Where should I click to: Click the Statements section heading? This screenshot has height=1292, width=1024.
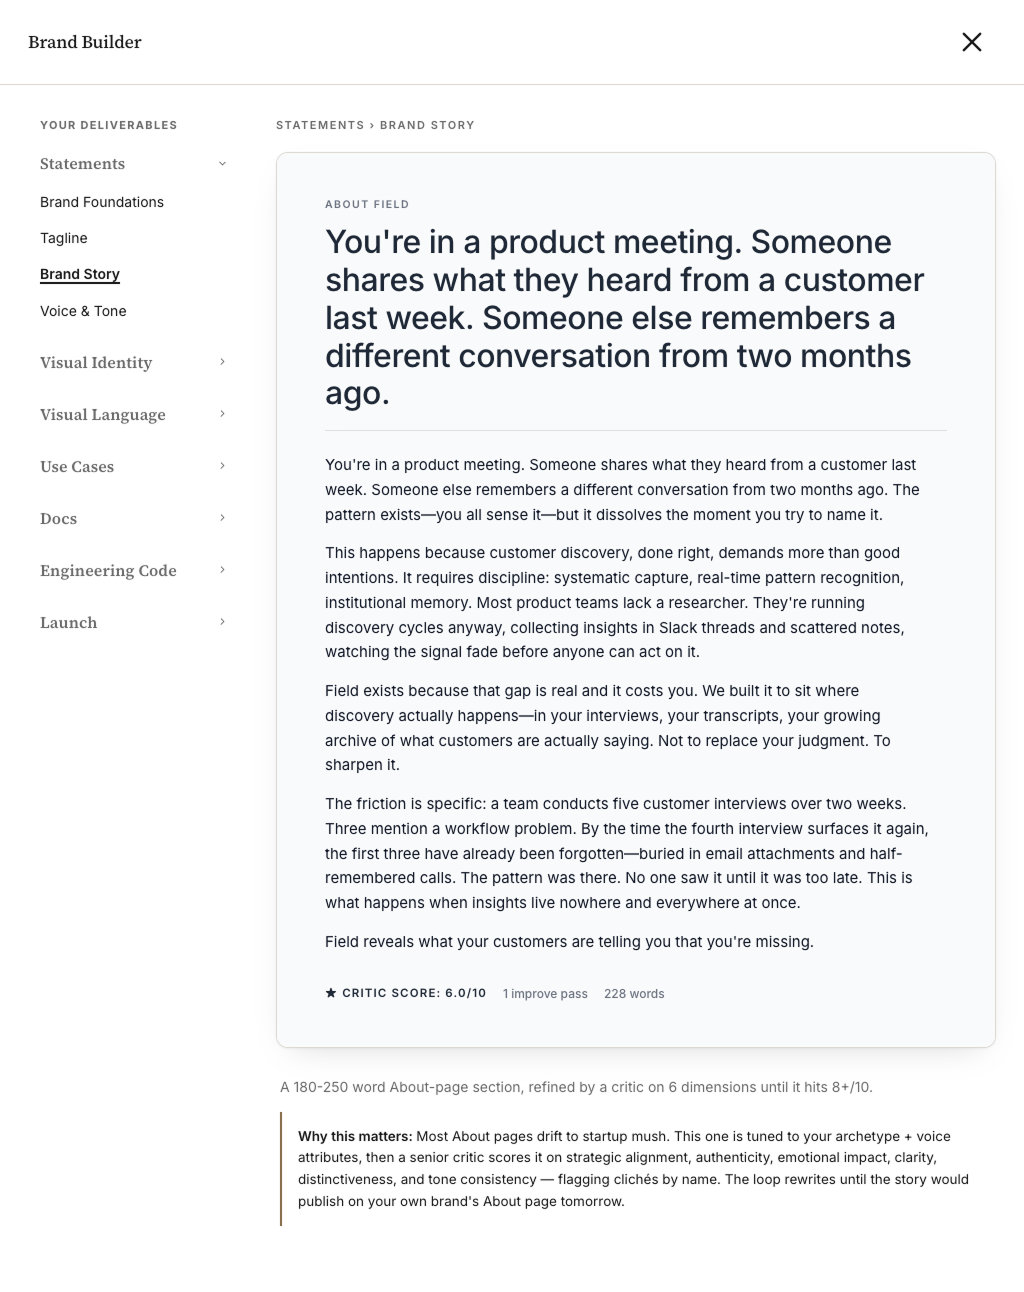click(83, 164)
